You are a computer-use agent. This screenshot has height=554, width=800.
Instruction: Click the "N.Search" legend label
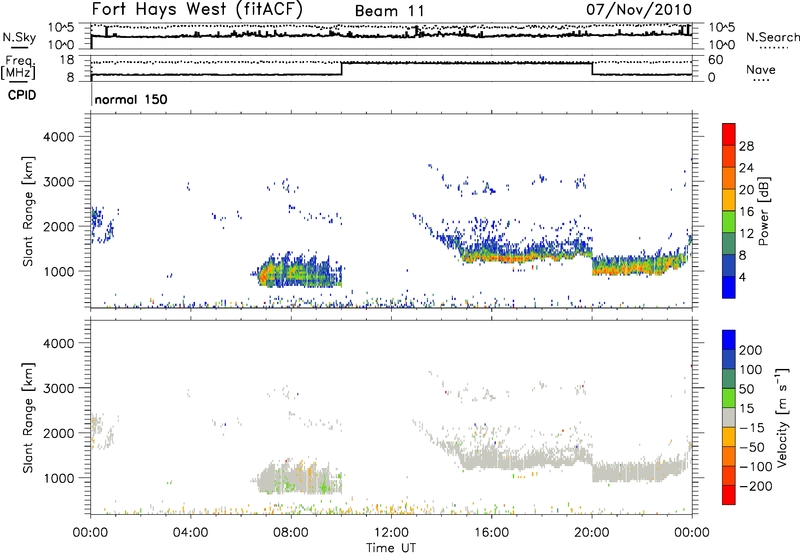click(x=772, y=37)
